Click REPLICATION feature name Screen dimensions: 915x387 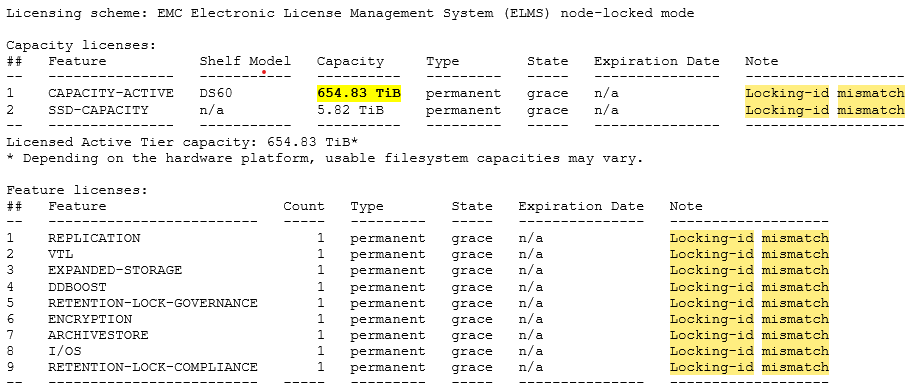pos(94,238)
